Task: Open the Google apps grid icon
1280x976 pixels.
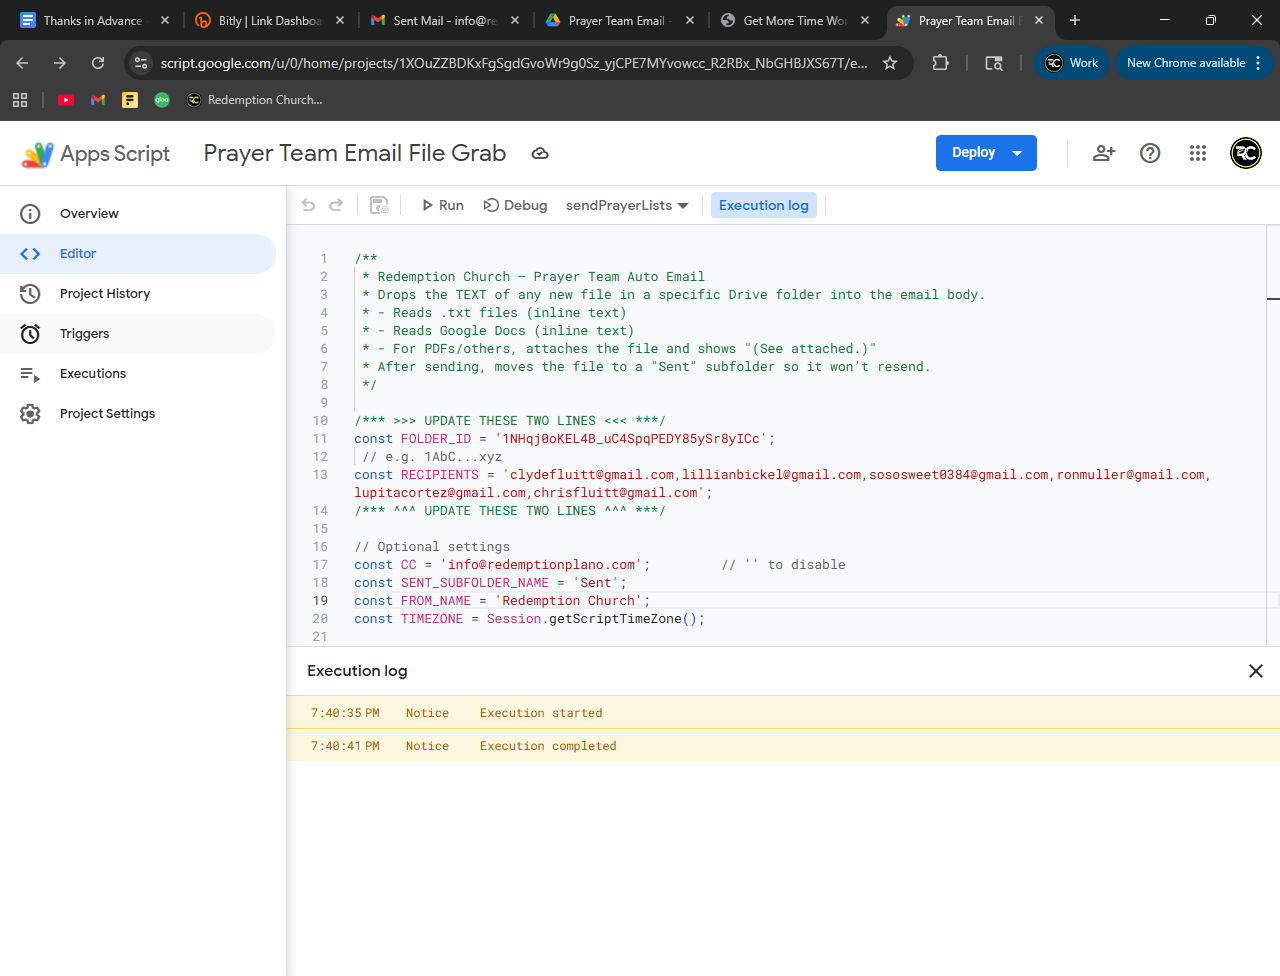Action: click(x=1197, y=153)
